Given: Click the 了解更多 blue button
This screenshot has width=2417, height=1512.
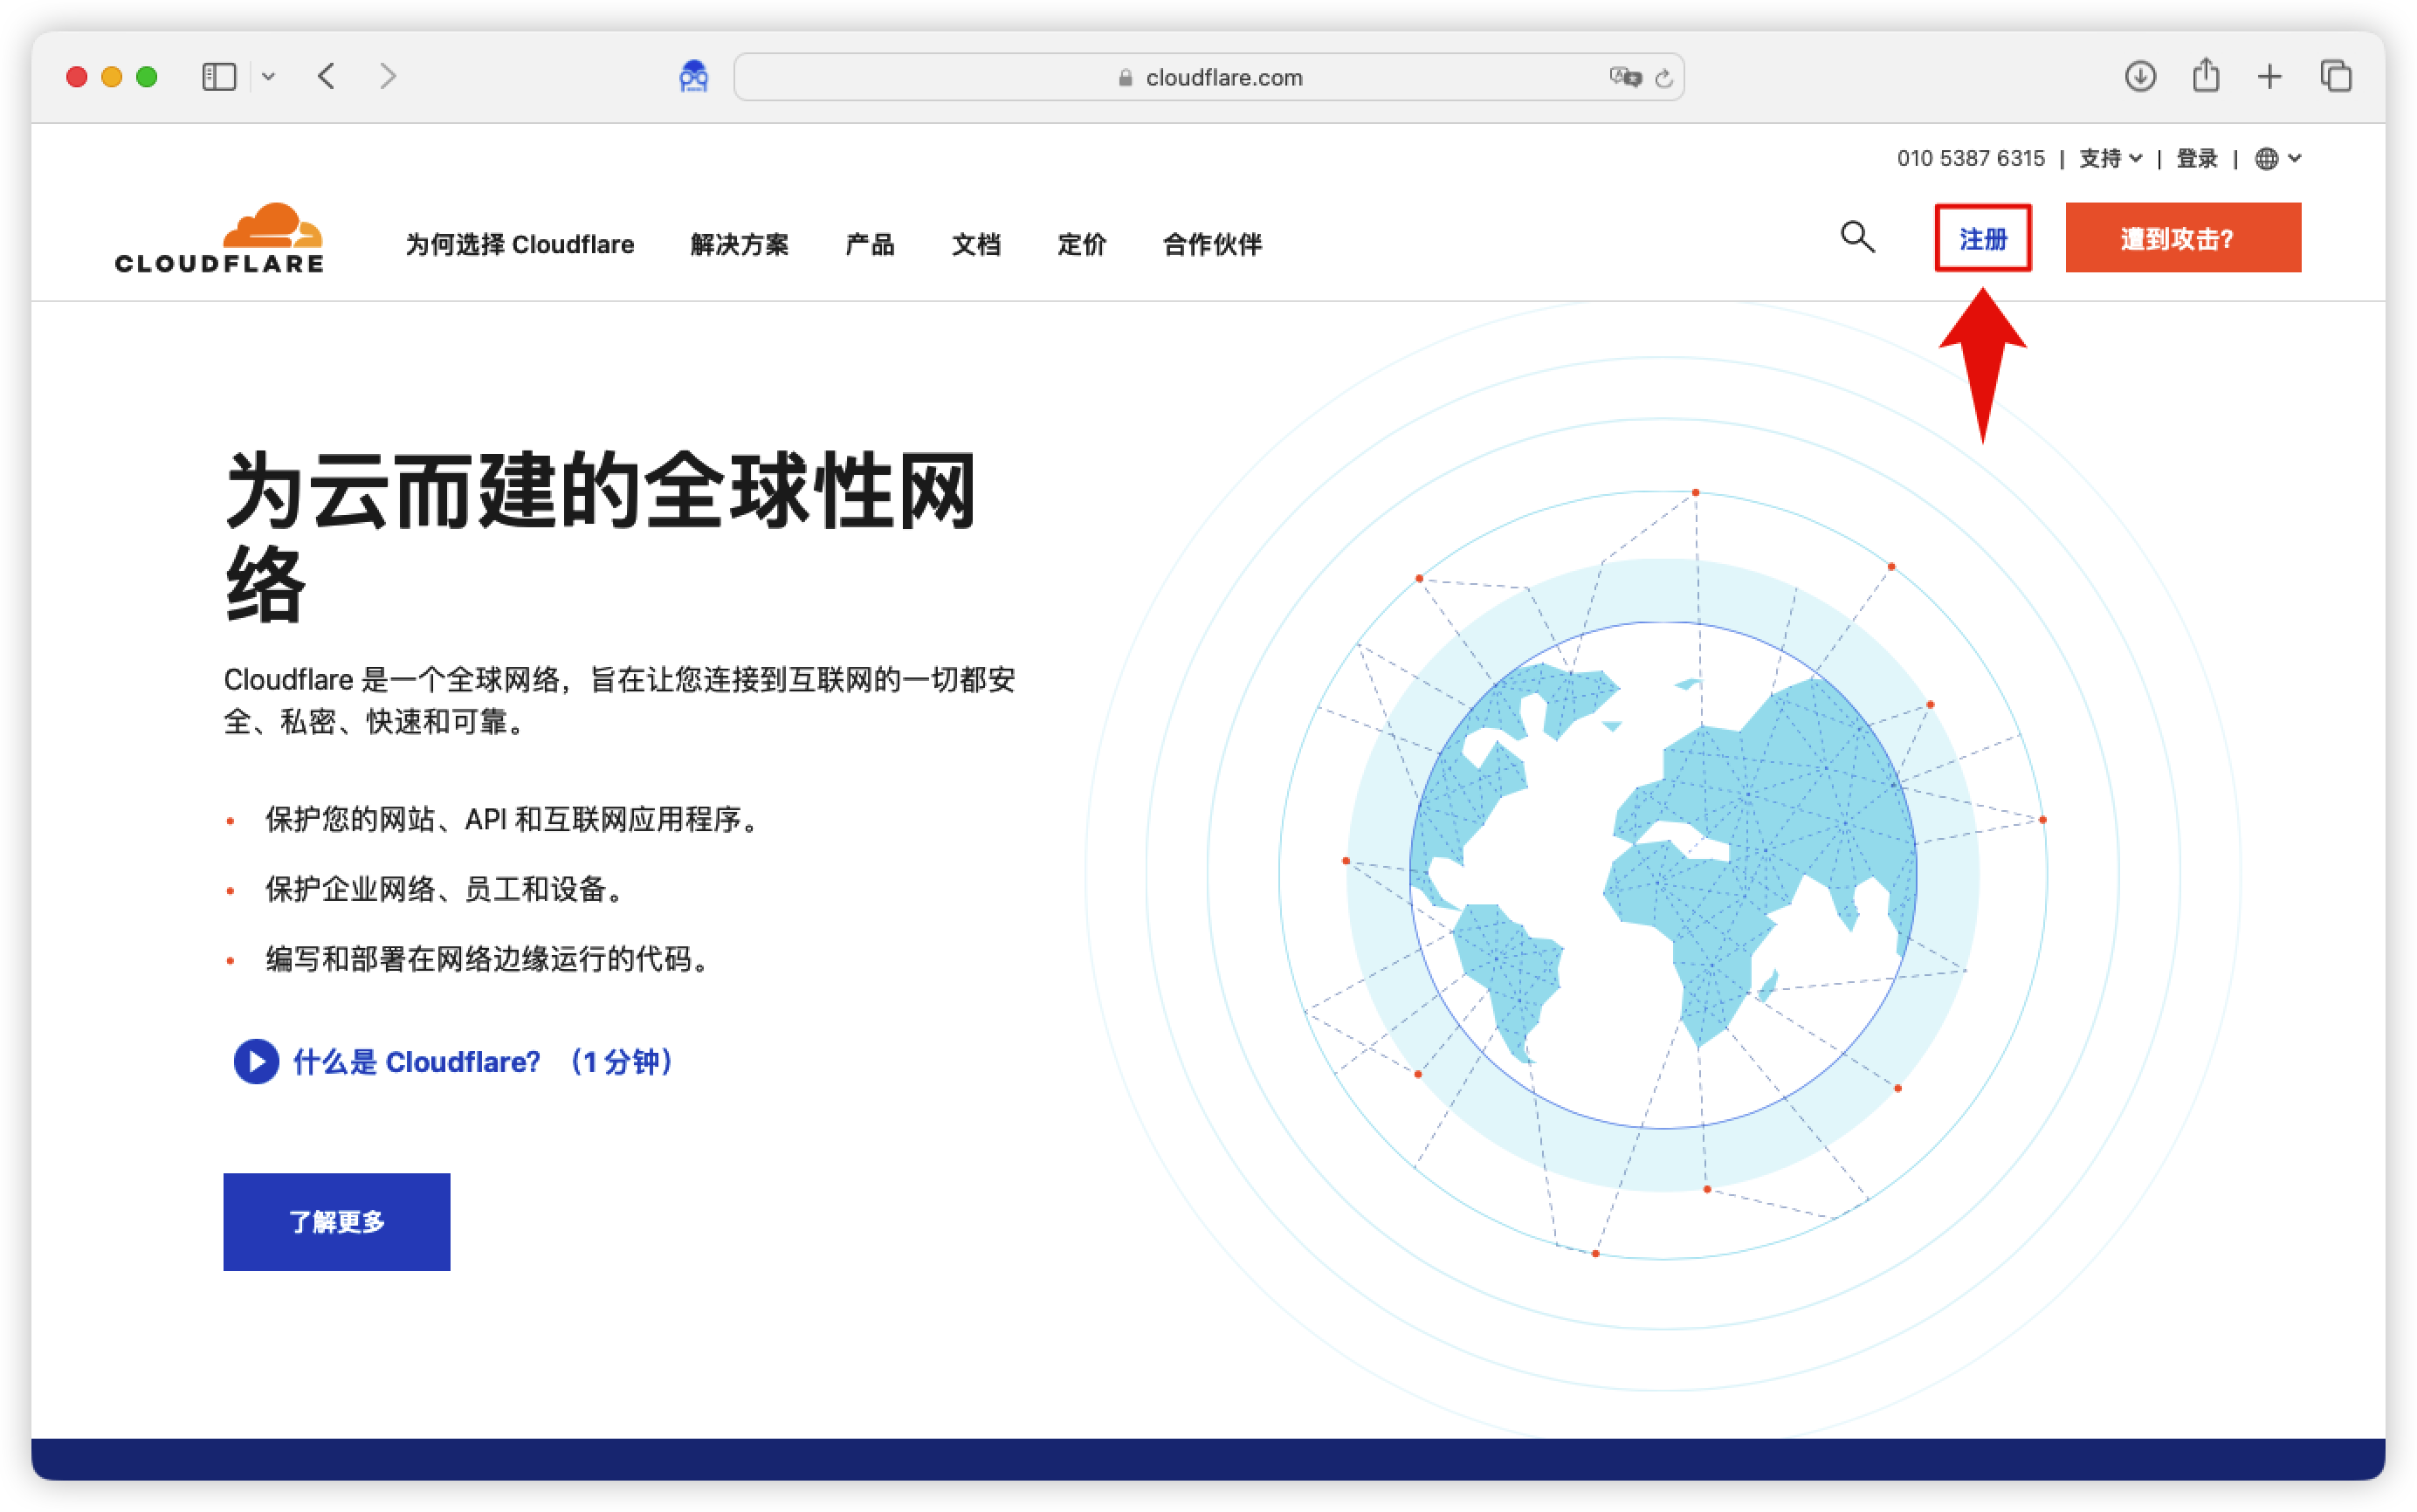Looking at the screenshot, I should (336, 1221).
